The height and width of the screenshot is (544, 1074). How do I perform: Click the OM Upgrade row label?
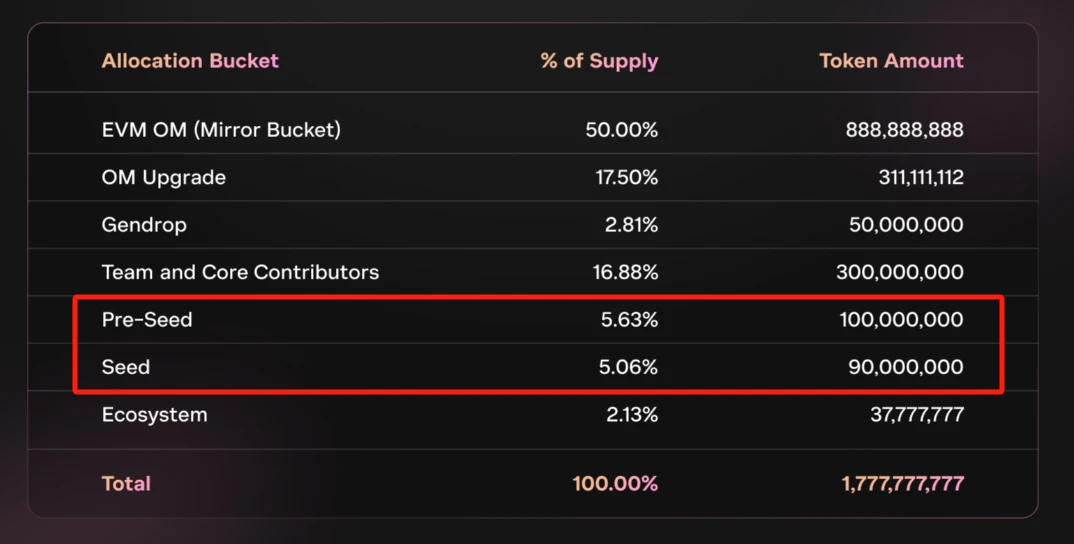pyautogui.click(x=164, y=178)
